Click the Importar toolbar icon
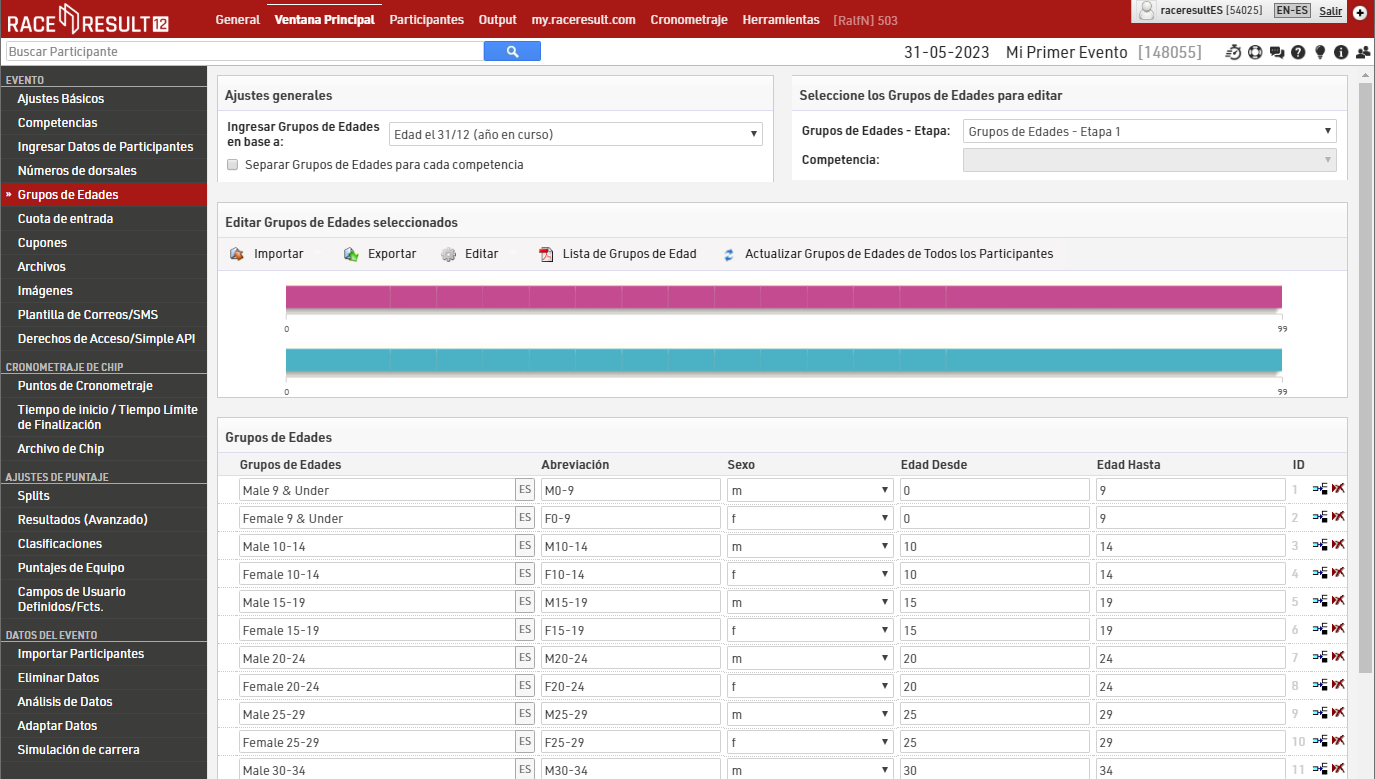Image resolution: width=1375 pixels, height=779 pixels. pyautogui.click(x=237, y=254)
